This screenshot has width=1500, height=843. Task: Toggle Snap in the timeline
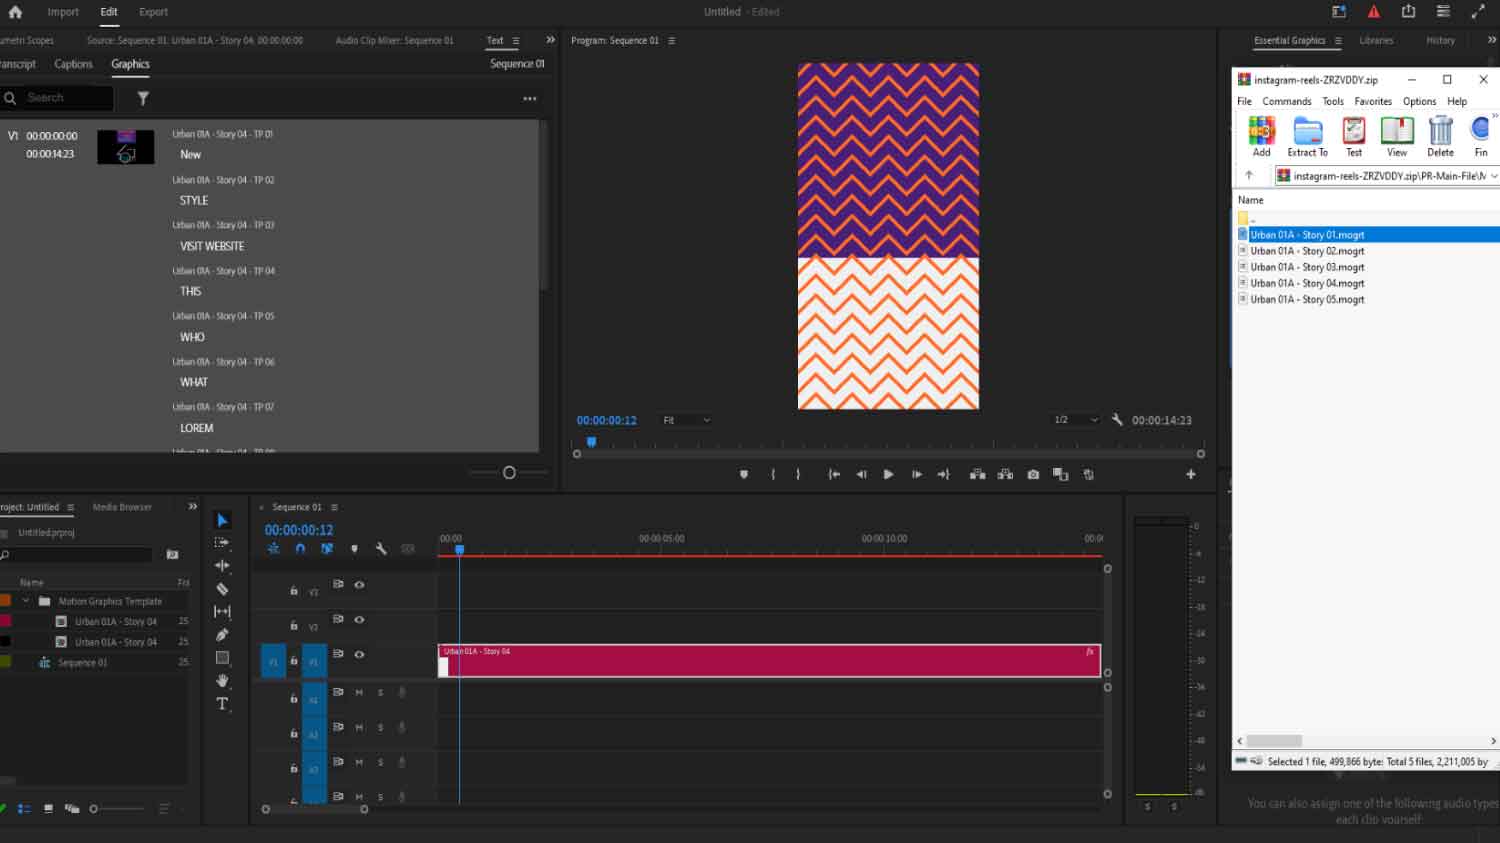(300, 549)
